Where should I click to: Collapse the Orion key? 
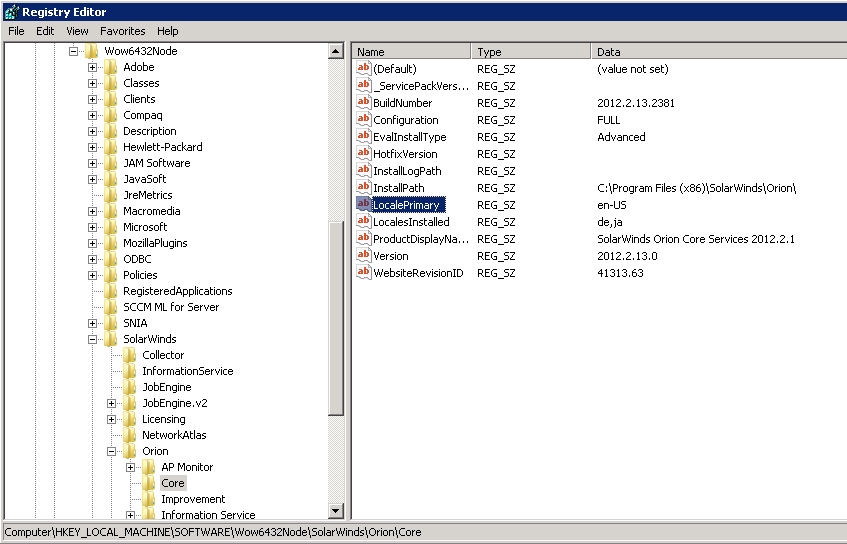111,451
